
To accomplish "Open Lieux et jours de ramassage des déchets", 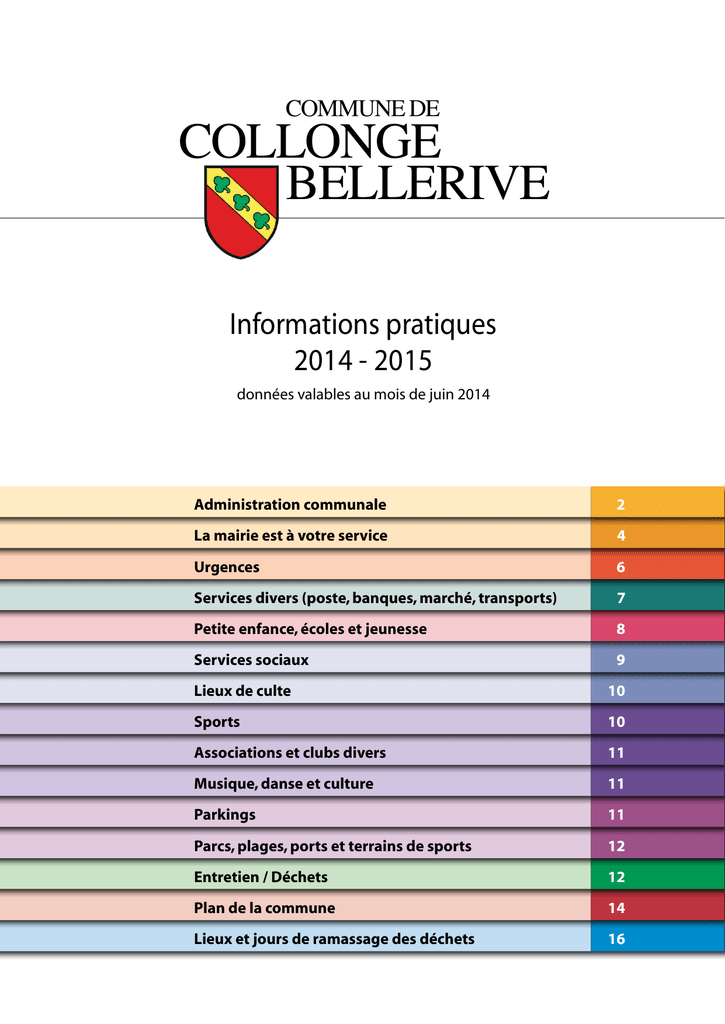I will [x=334, y=939].
